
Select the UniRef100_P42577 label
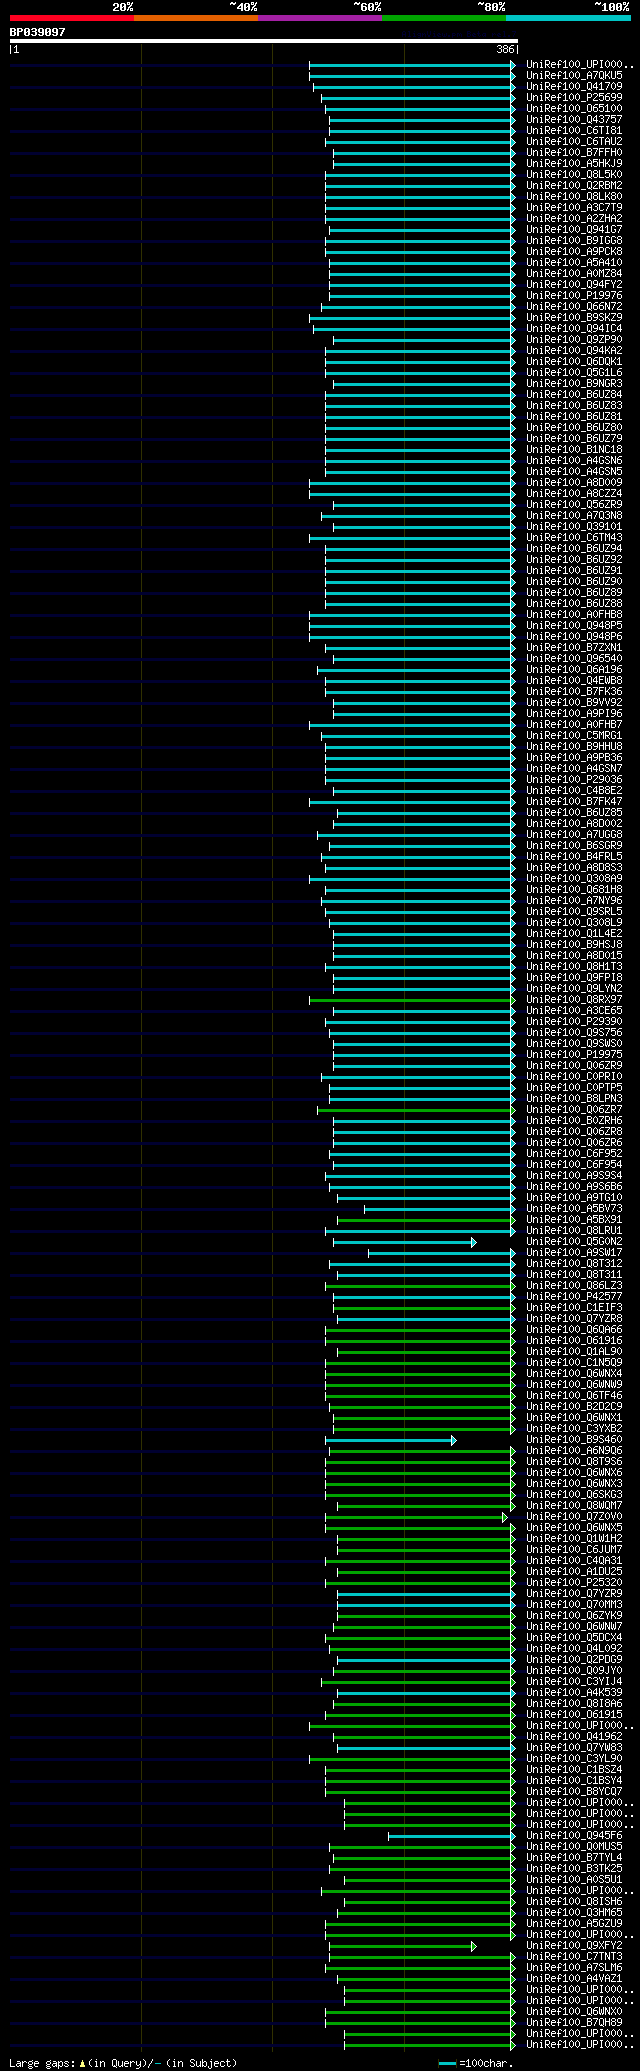click(574, 1296)
